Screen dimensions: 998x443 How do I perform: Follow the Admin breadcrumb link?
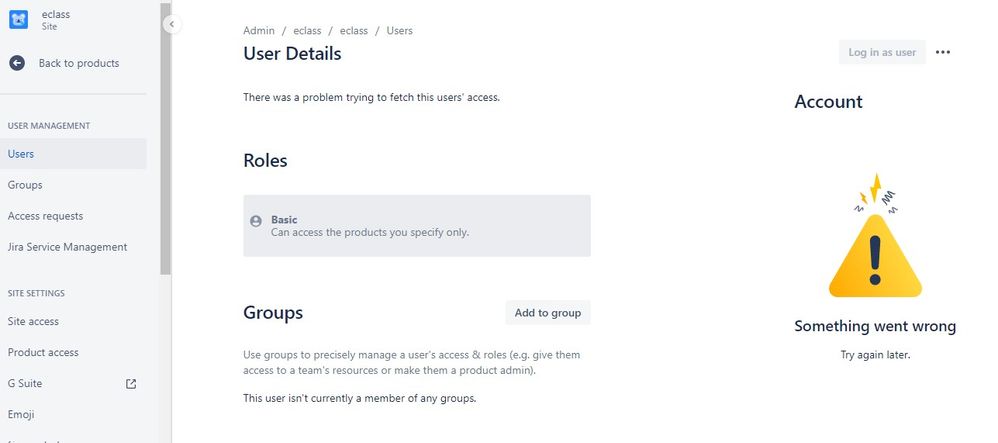tap(259, 31)
